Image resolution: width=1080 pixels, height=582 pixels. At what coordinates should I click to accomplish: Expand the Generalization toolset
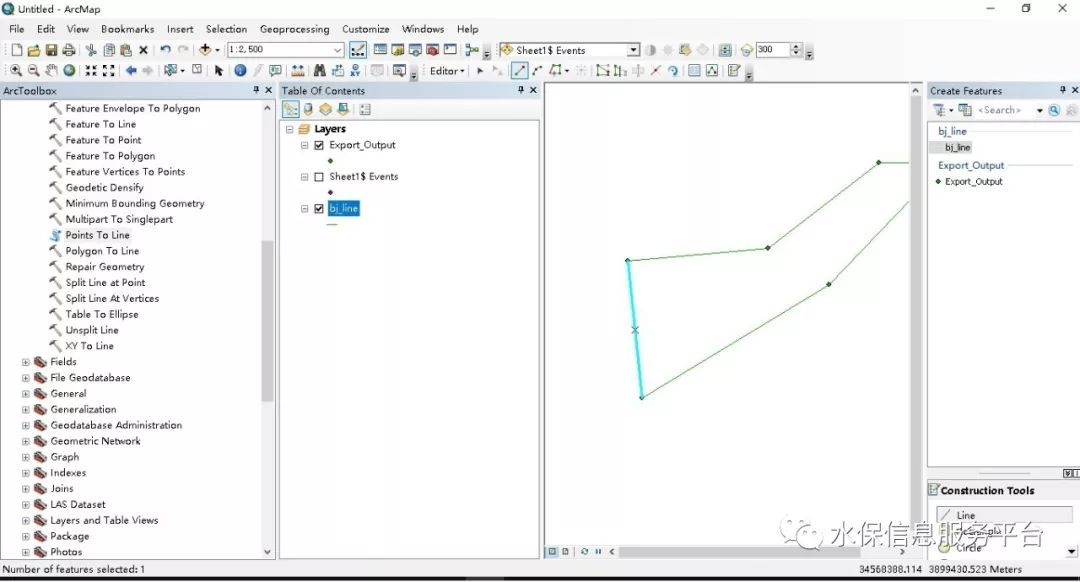(25, 410)
